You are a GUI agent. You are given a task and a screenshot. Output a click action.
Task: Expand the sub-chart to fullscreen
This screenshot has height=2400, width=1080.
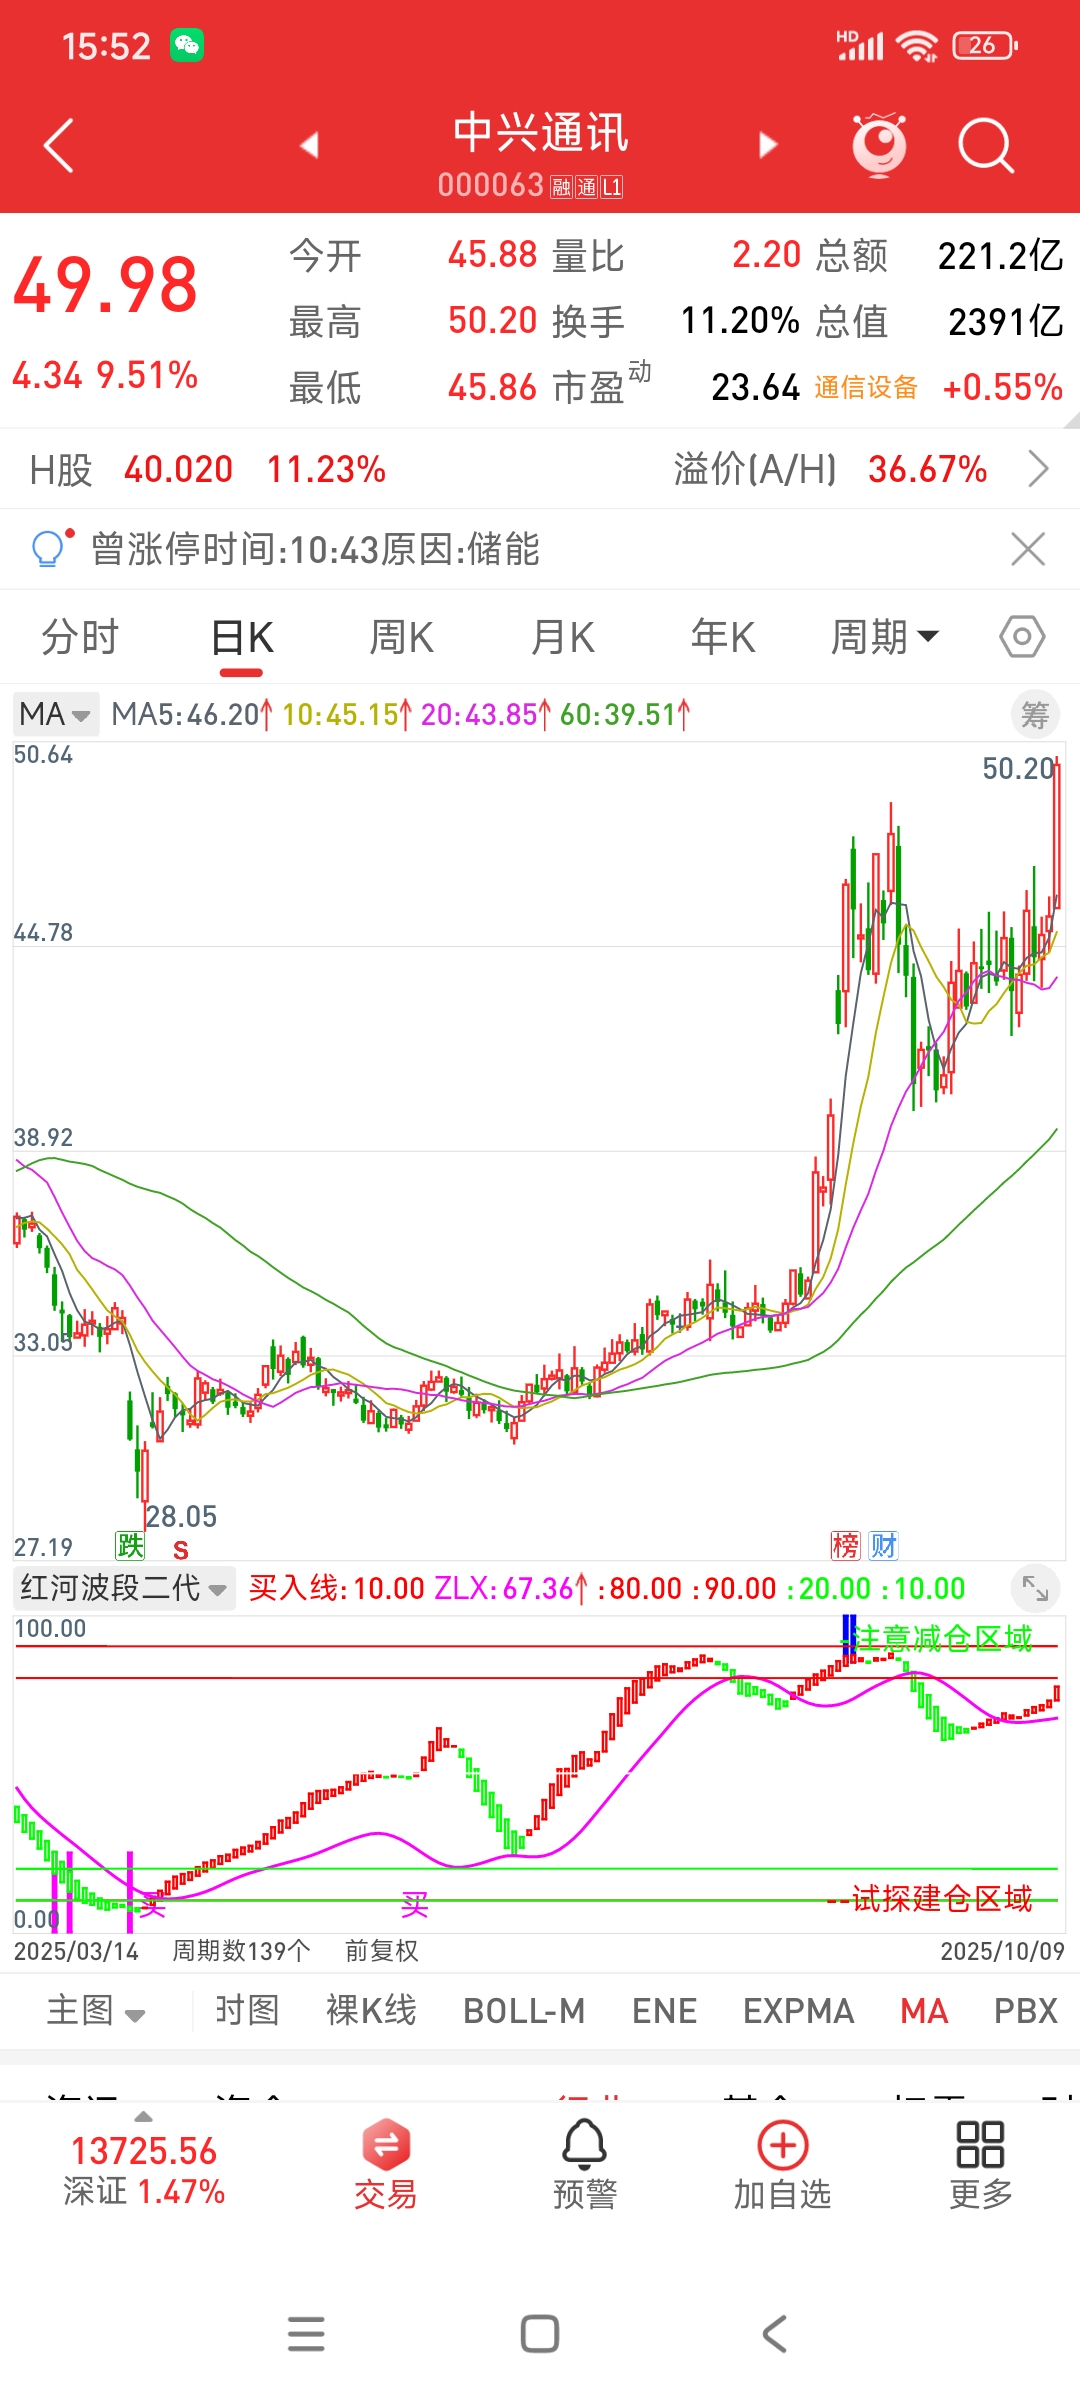coord(1035,1588)
